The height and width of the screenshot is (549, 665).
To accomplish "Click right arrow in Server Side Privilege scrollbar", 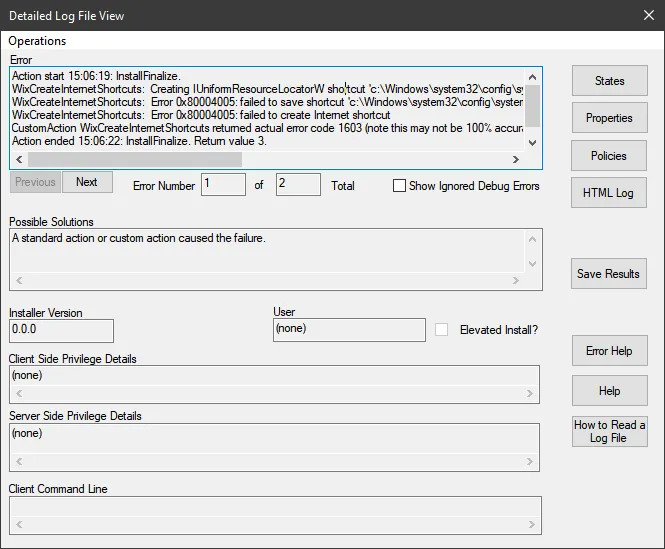I will pos(530,462).
